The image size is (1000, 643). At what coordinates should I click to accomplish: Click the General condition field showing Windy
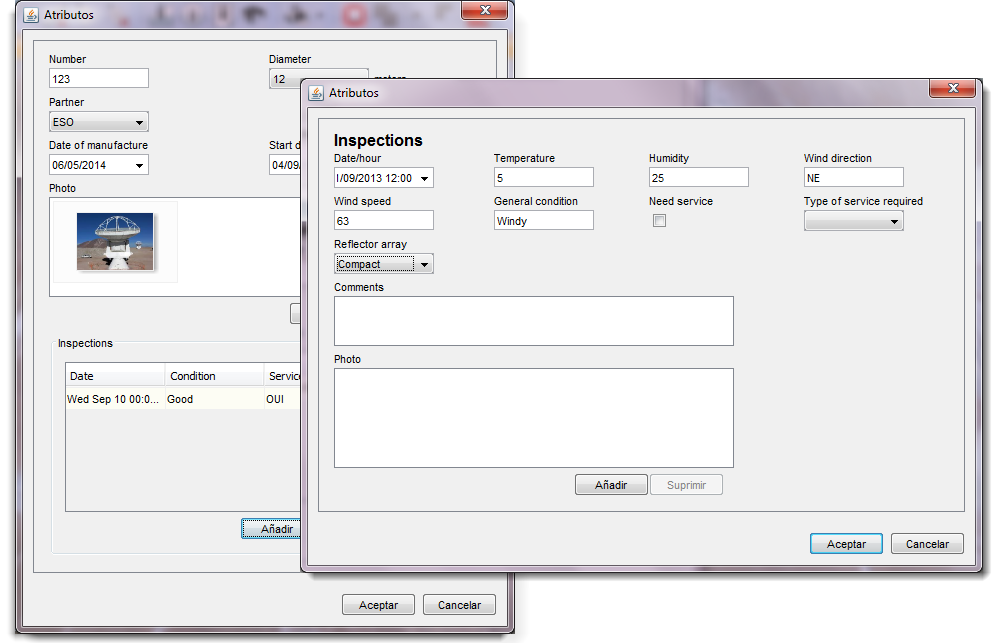[543, 221]
